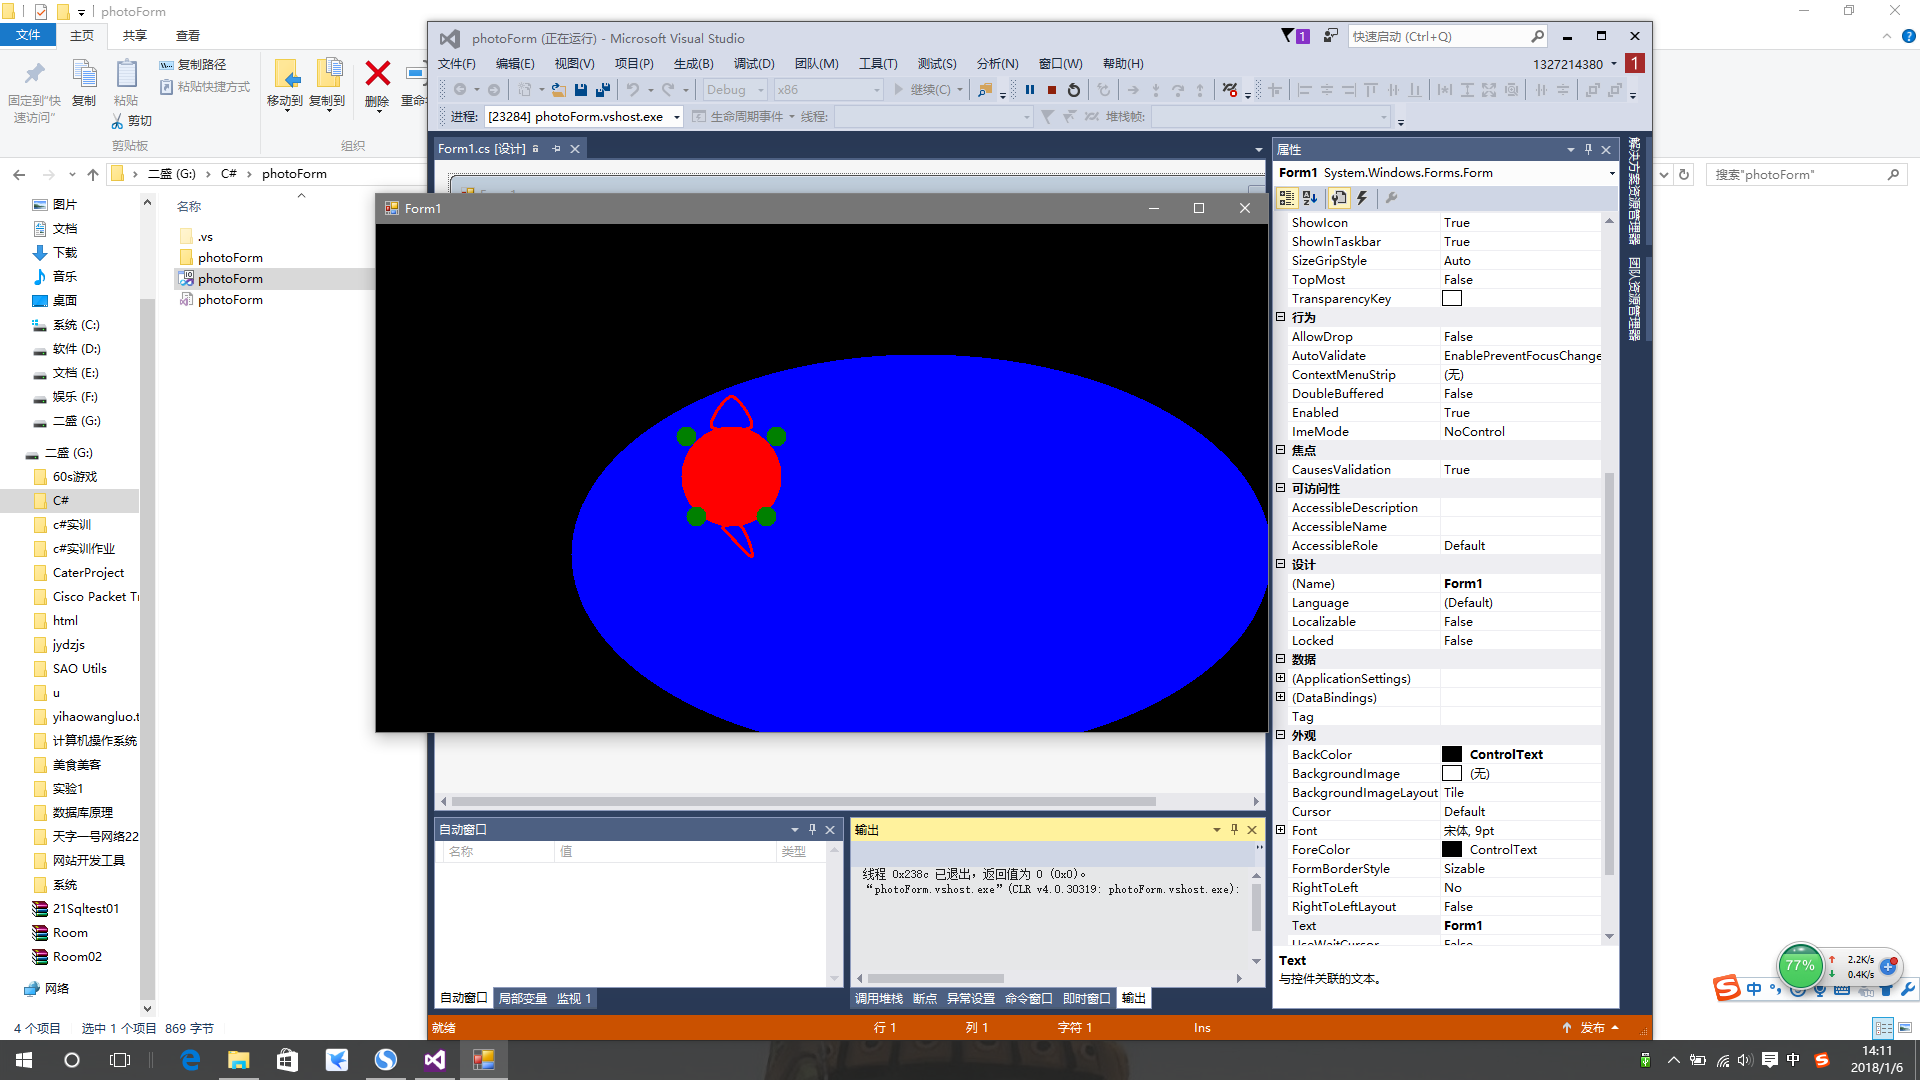1920x1080 pixels.
Task: Open the 调试(D) menu
Action: (x=753, y=64)
